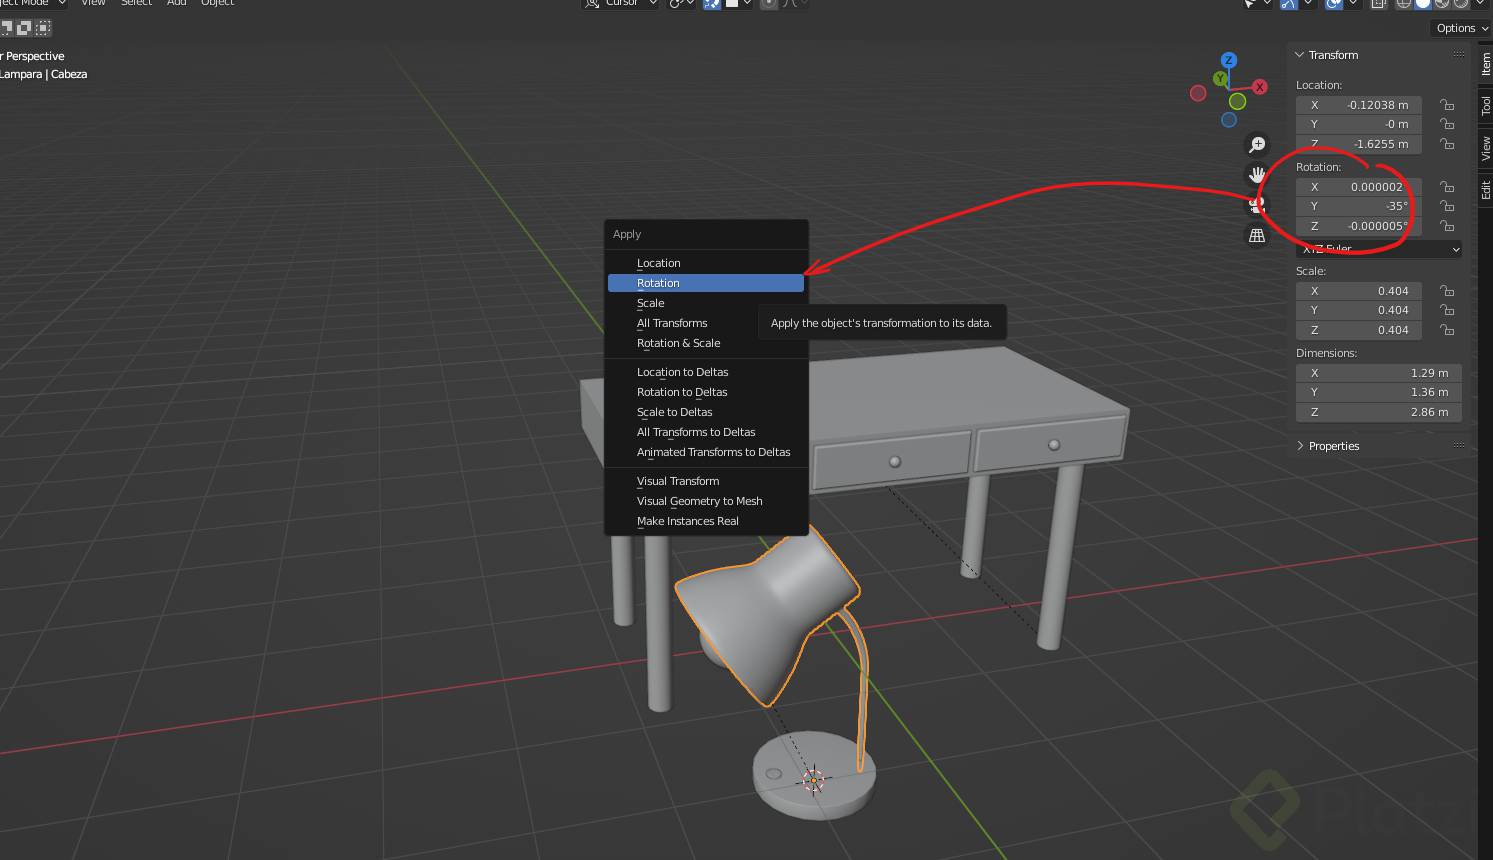
Task: Toggle the Rotation Y lock
Action: (1446, 206)
